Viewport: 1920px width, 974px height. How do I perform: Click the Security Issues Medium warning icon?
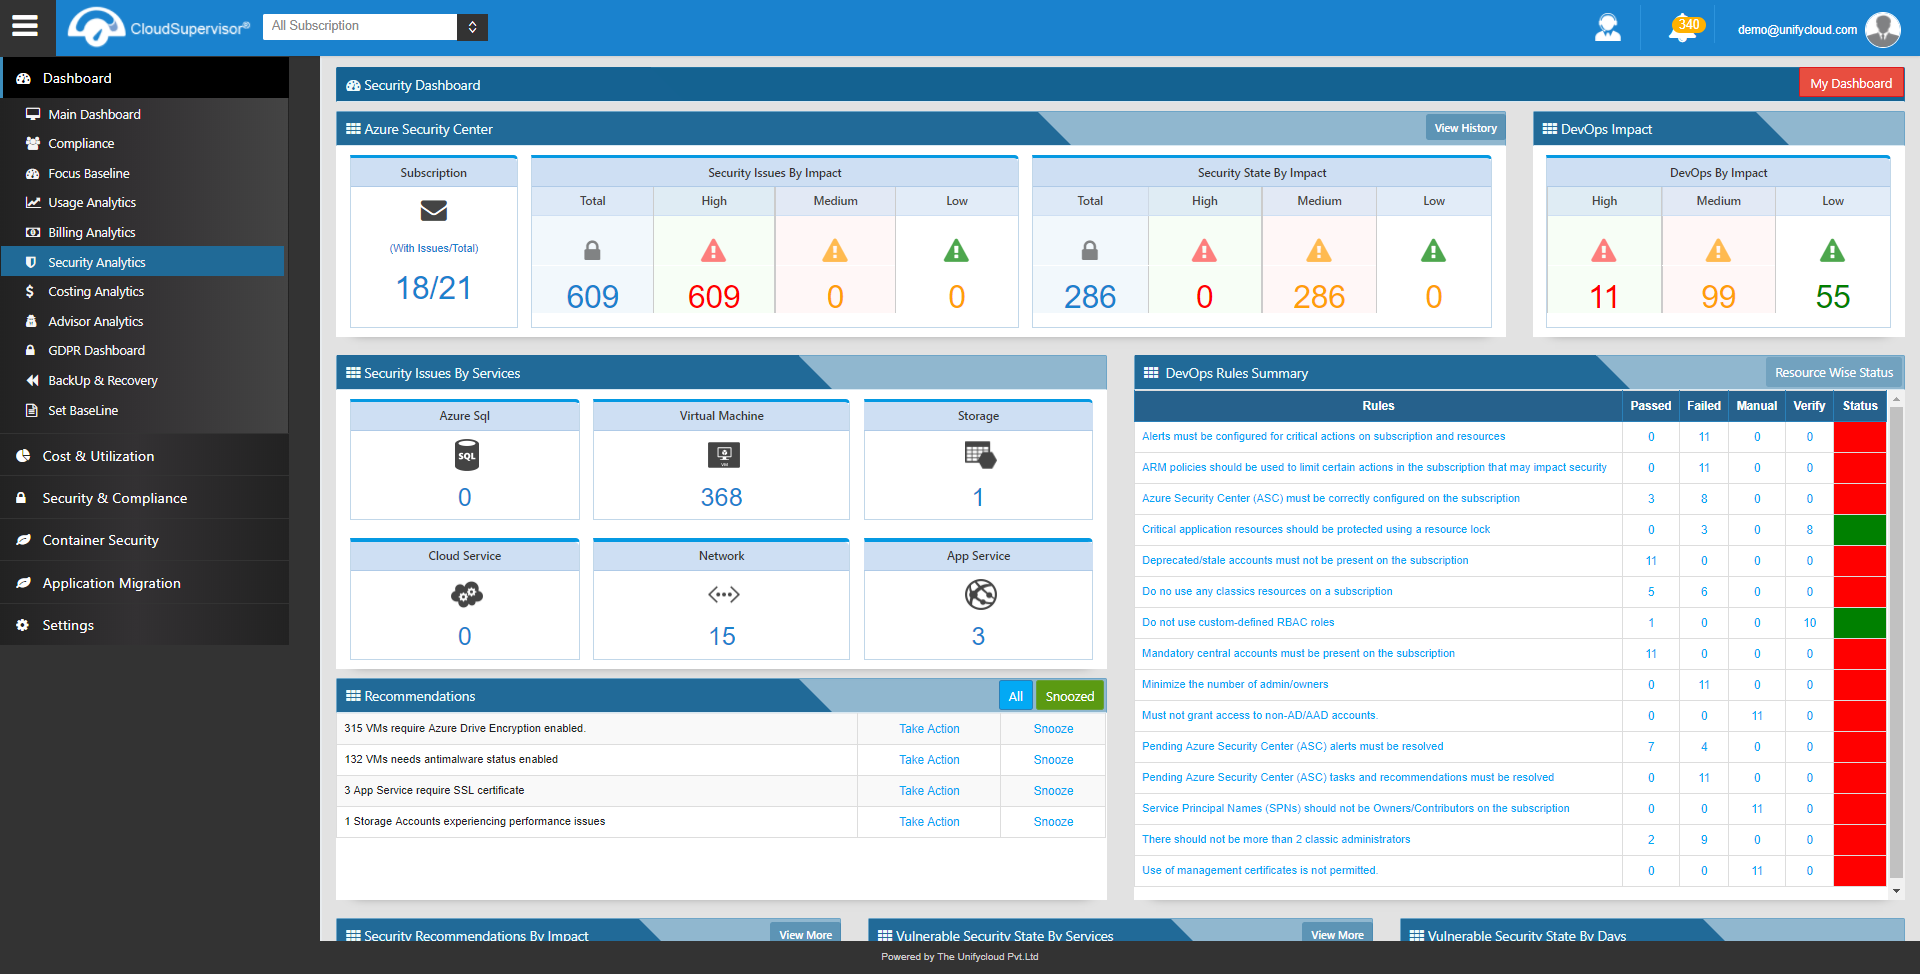pyautogui.click(x=835, y=251)
